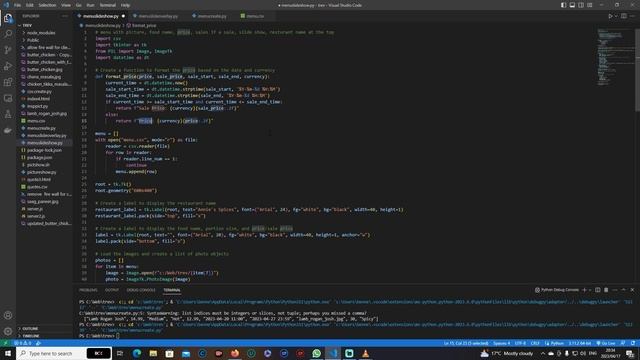
Task: Switch to the Terminal panel tab
Action: 172,290
